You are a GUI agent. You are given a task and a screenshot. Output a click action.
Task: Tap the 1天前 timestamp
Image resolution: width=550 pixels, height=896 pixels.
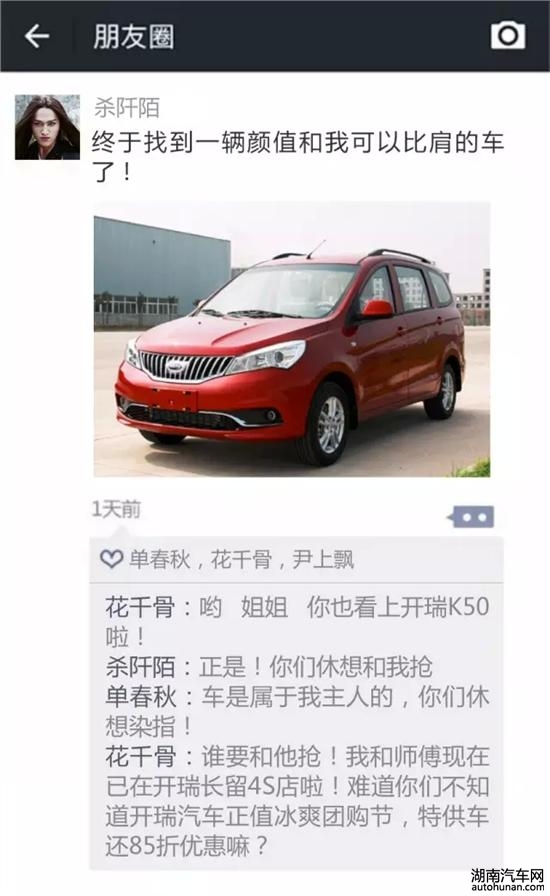pos(116,509)
